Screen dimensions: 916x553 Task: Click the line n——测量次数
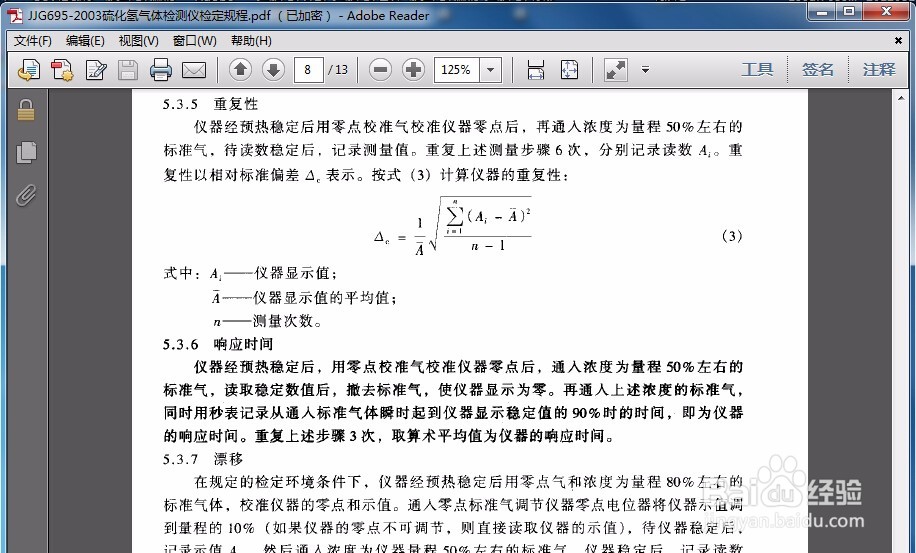268,321
